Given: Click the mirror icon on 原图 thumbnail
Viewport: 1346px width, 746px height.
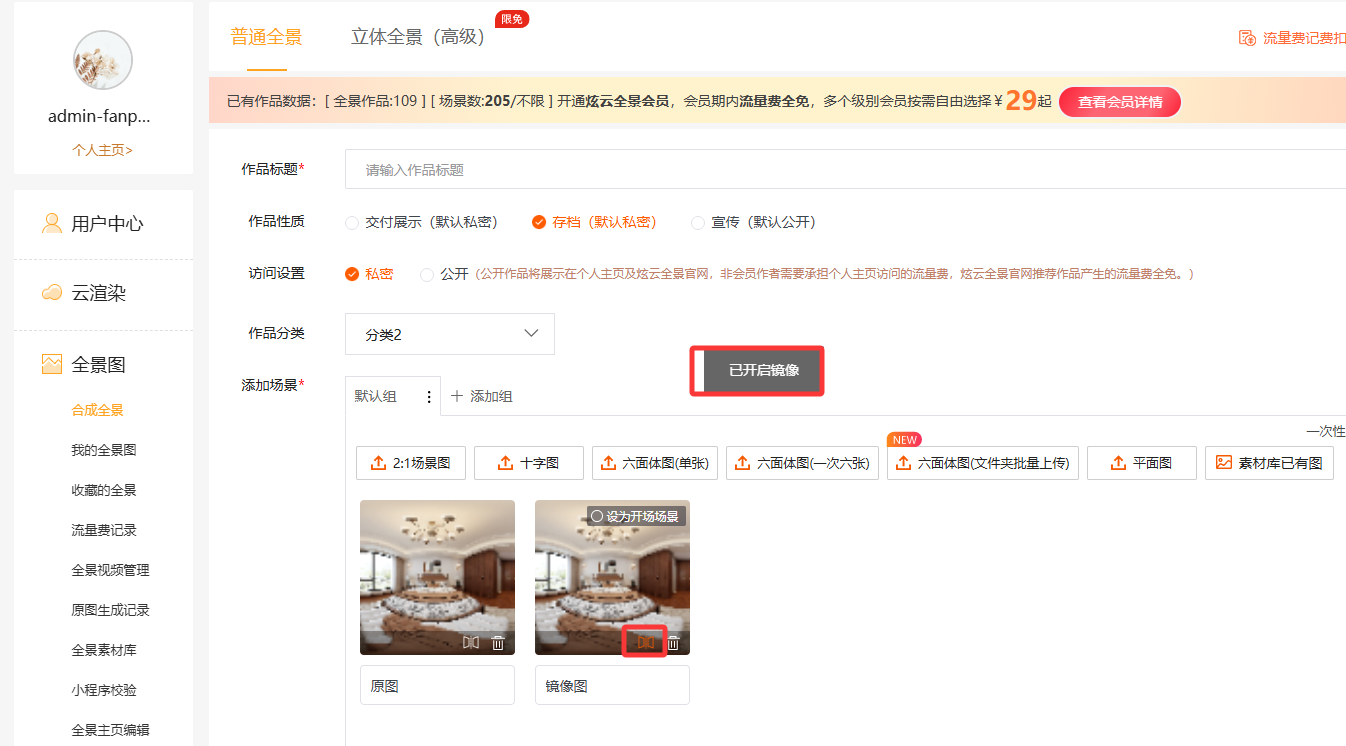Looking at the screenshot, I should [x=471, y=642].
